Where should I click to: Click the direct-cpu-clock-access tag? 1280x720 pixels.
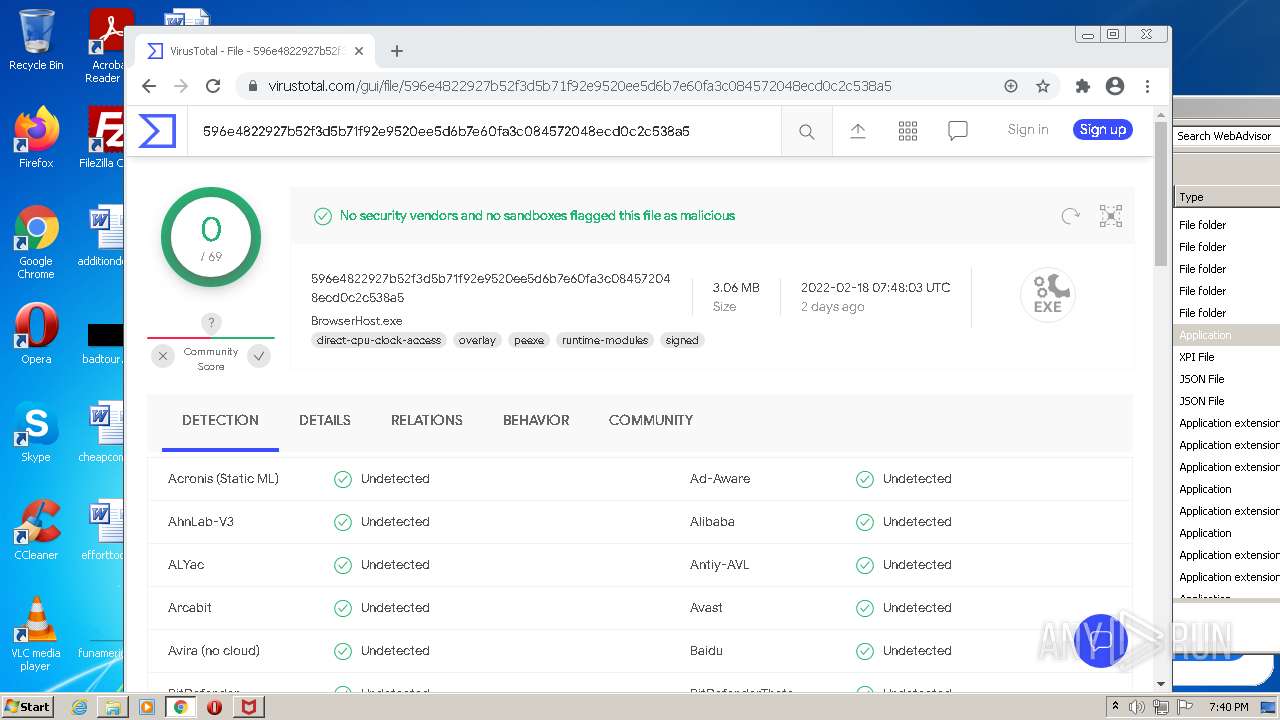click(x=379, y=340)
